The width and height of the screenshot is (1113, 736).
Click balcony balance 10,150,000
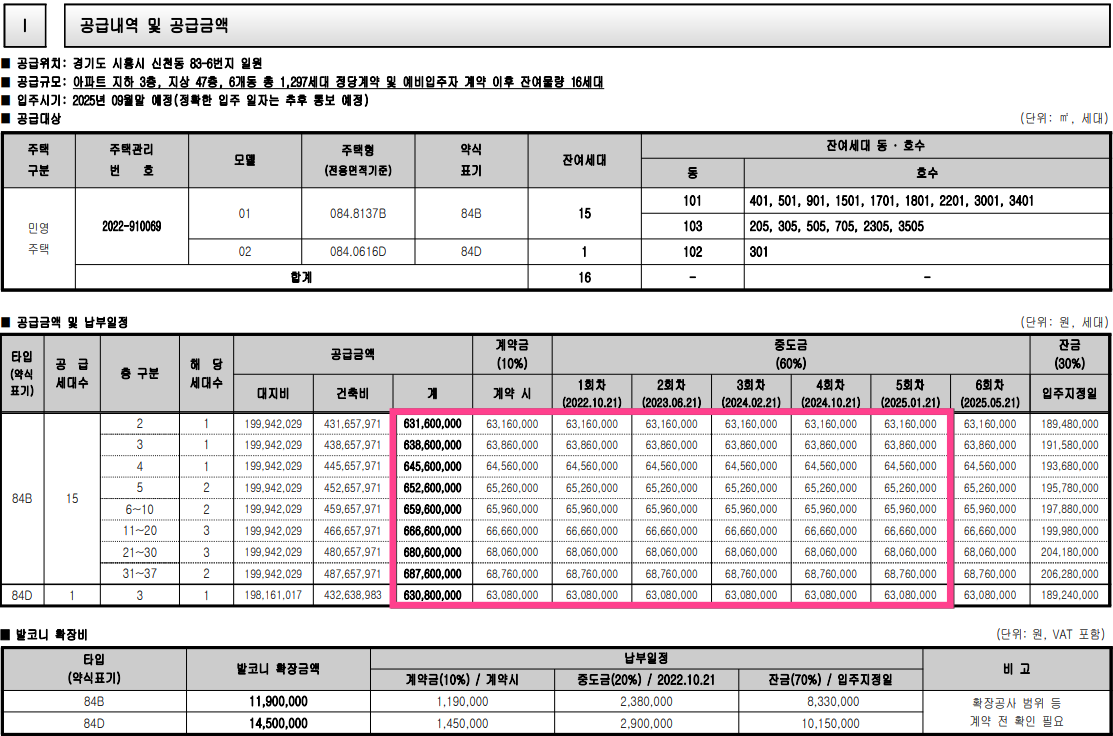tap(830, 723)
